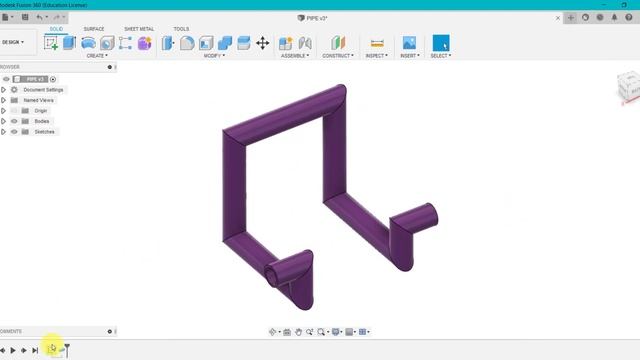
Task: Click the Zoom Window magnifier icon
Action: (x=321, y=332)
